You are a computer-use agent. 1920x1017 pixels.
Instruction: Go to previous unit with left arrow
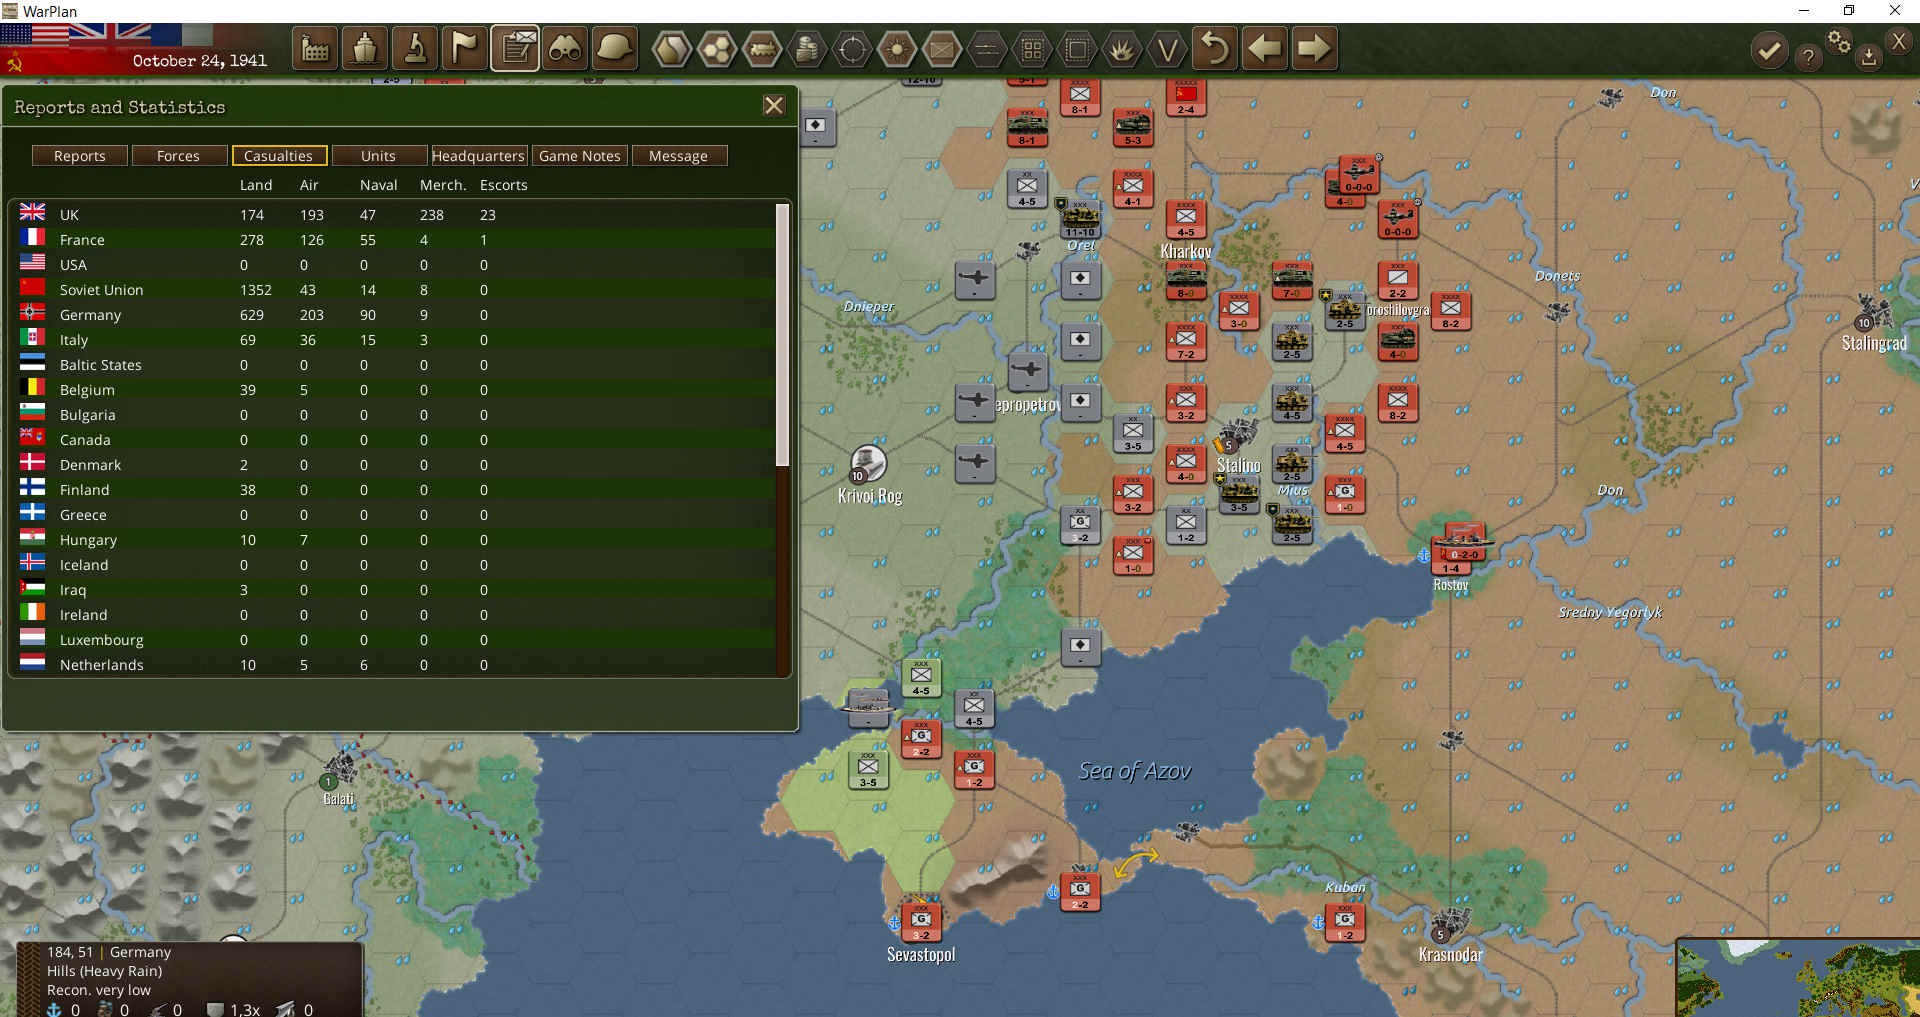click(1265, 48)
